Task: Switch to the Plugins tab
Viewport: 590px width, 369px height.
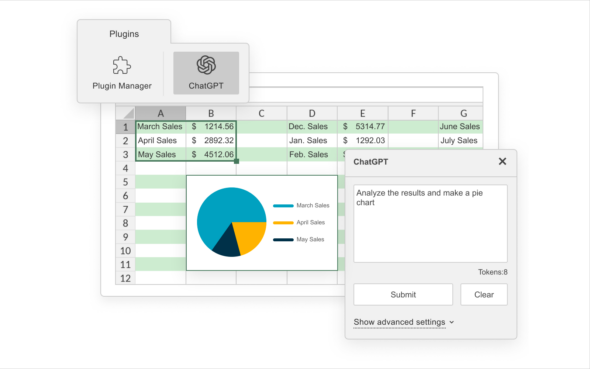Action: [124, 34]
